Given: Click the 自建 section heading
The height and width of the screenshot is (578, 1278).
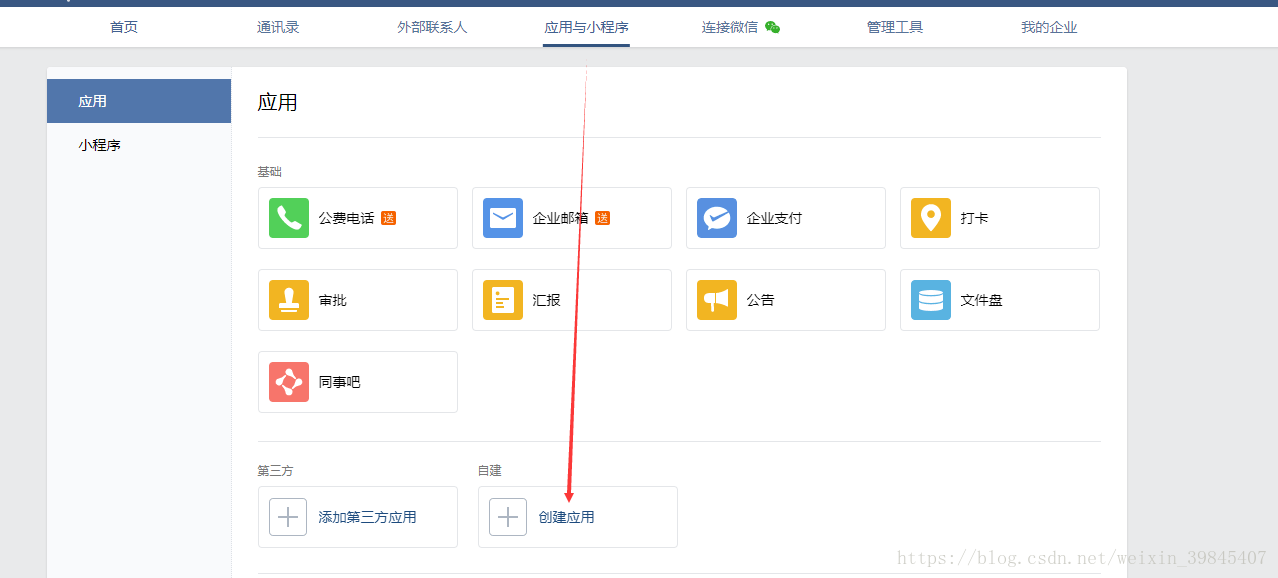Looking at the screenshot, I should point(489,470).
